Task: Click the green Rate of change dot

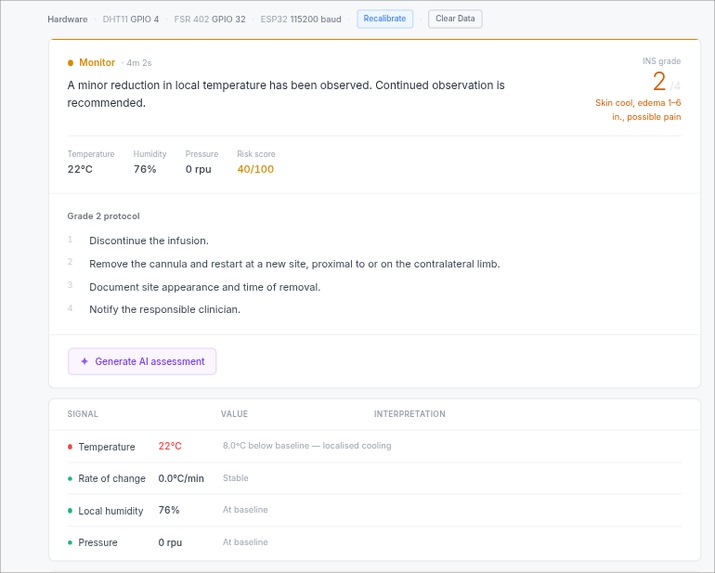Action: pyautogui.click(x=70, y=479)
